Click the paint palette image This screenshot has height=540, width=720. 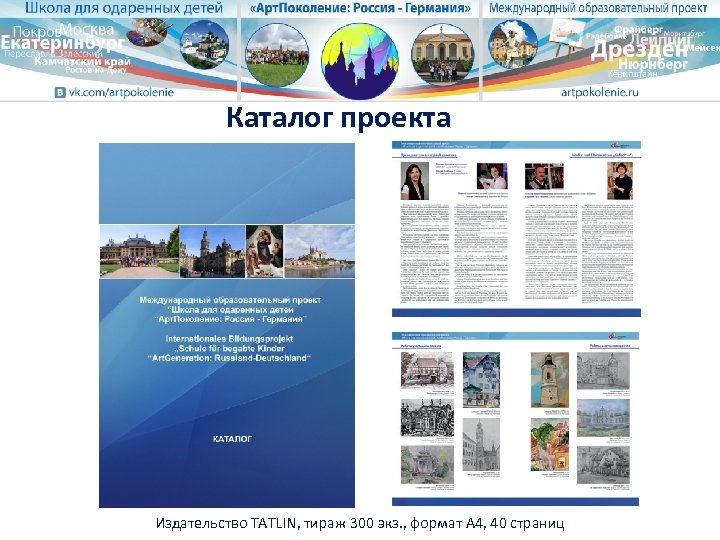tap(147, 32)
